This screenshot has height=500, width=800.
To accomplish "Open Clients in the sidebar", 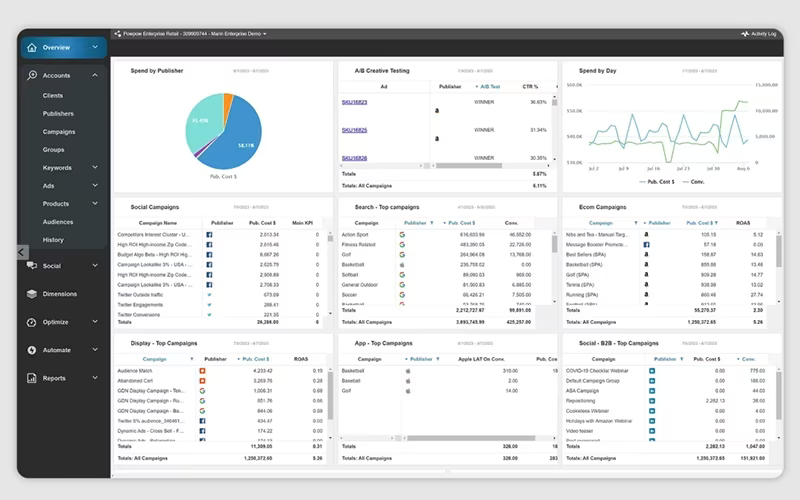I will [x=53, y=95].
